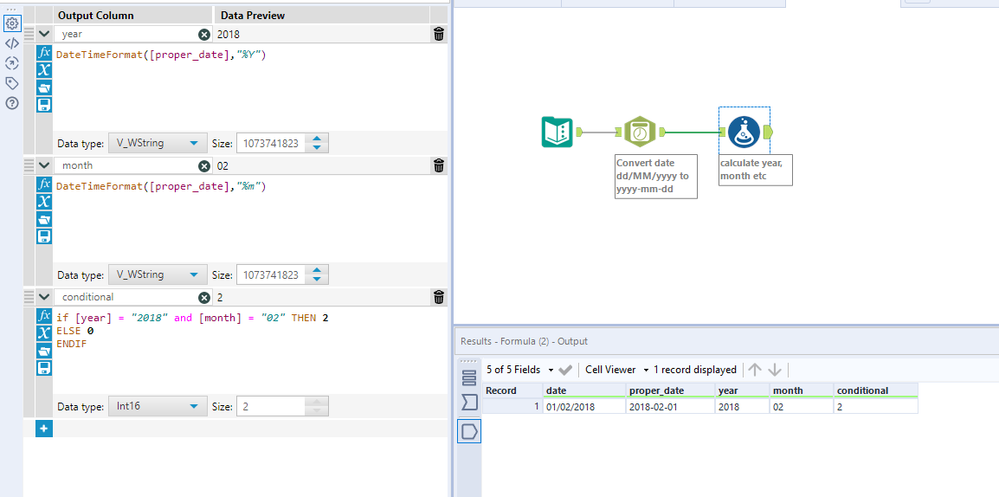
Task: Delete the year expression with trash icon
Action: (x=439, y=34)
